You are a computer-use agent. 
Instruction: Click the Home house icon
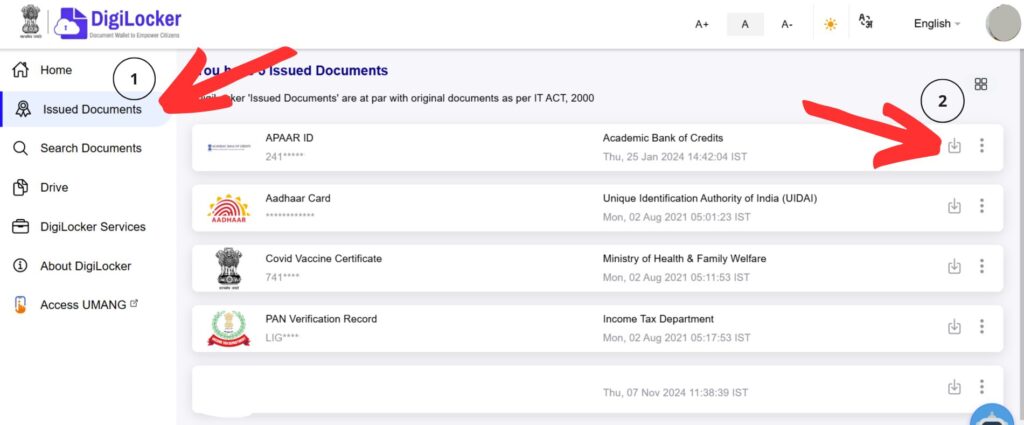[x=21, y=69]
